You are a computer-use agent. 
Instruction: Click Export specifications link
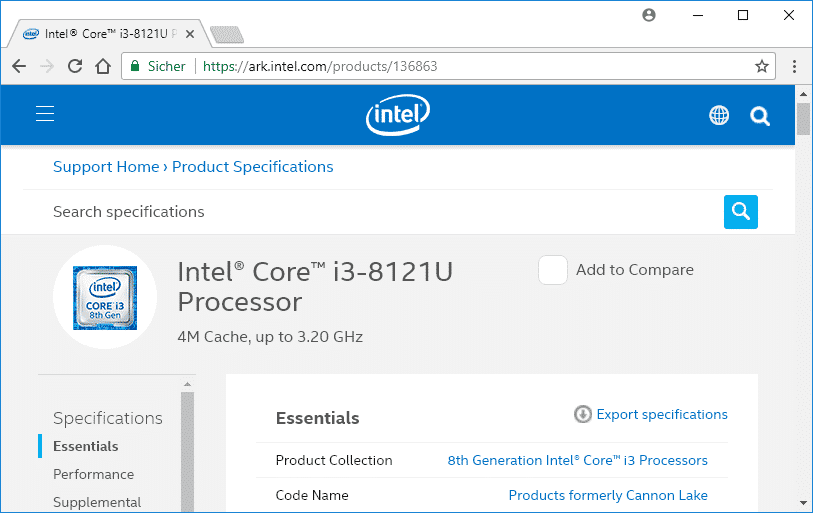pyautogui.click(x=662, y=414)
